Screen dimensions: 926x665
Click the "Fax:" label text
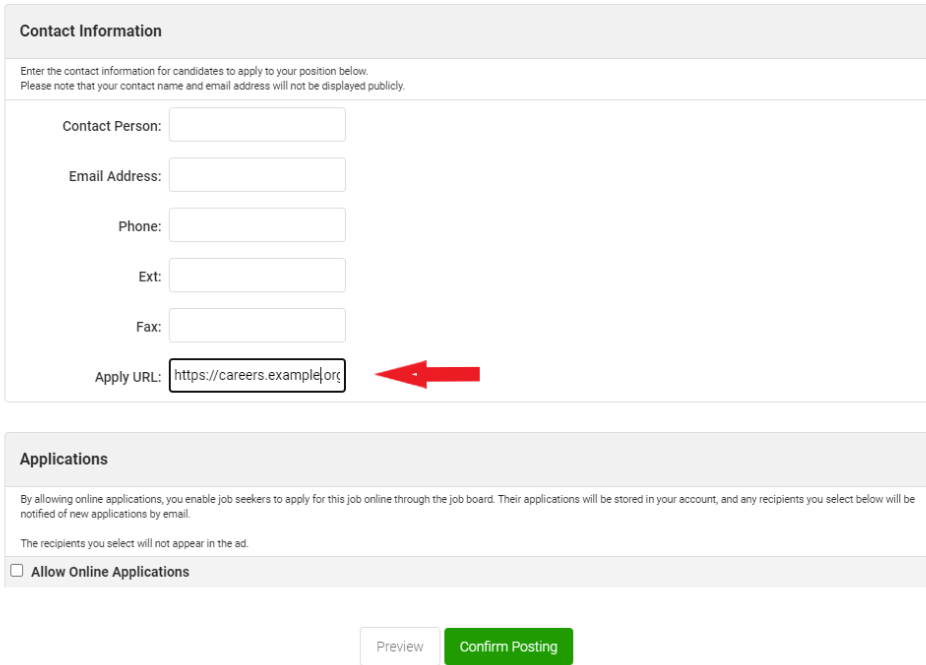click(x=150, y=326)
